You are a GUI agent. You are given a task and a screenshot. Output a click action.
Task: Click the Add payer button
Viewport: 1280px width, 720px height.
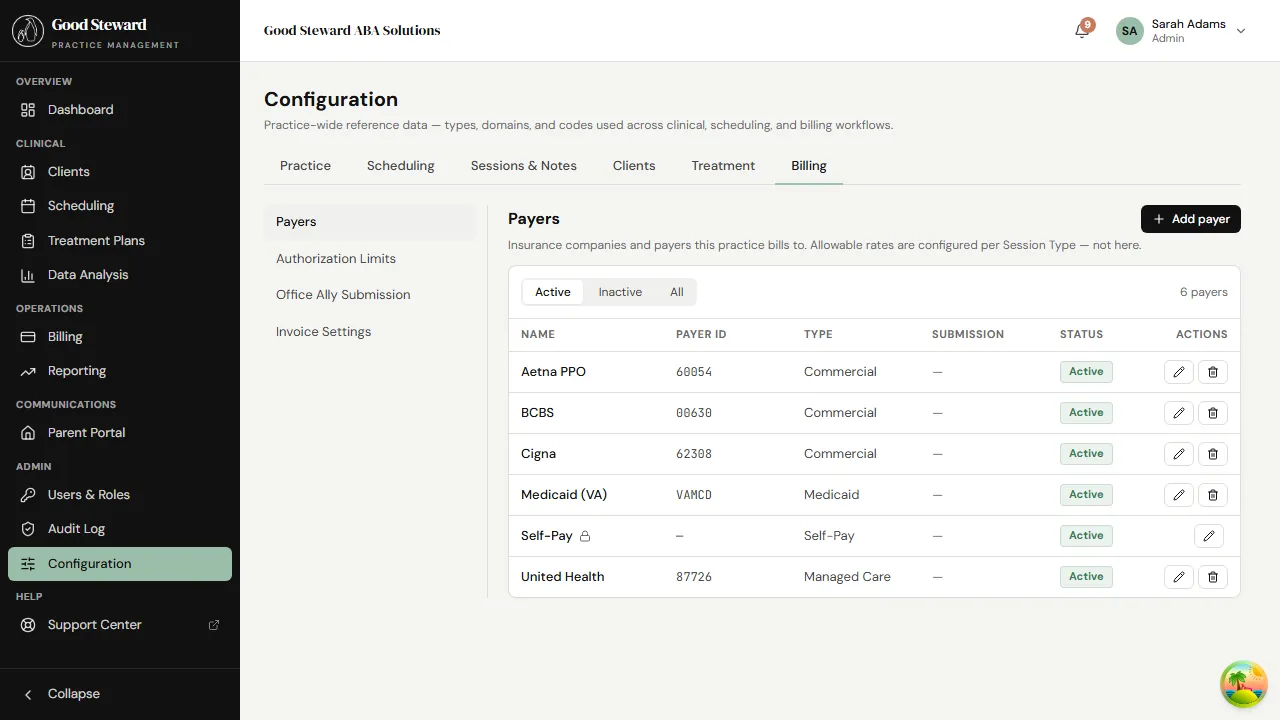coord(1190,219)
